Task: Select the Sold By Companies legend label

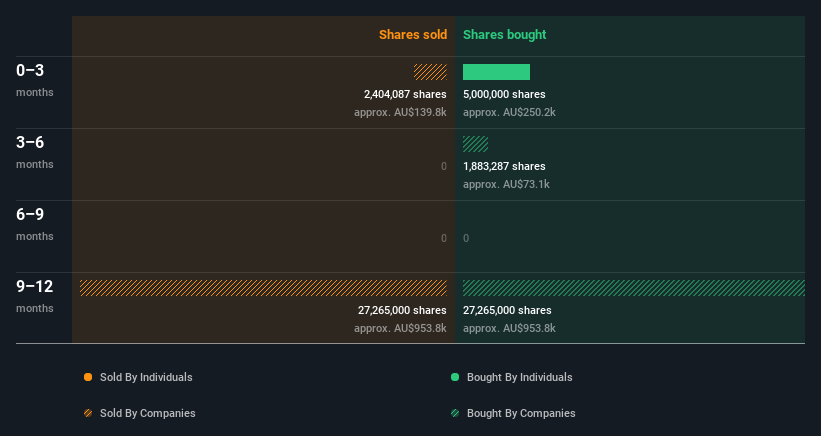Action: 148,413
